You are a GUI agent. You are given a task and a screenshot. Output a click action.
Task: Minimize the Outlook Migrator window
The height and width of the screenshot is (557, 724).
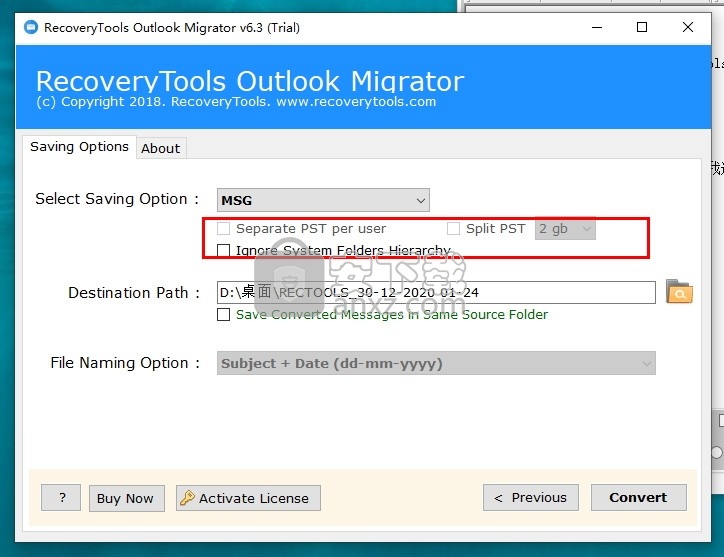pos(597,28)
